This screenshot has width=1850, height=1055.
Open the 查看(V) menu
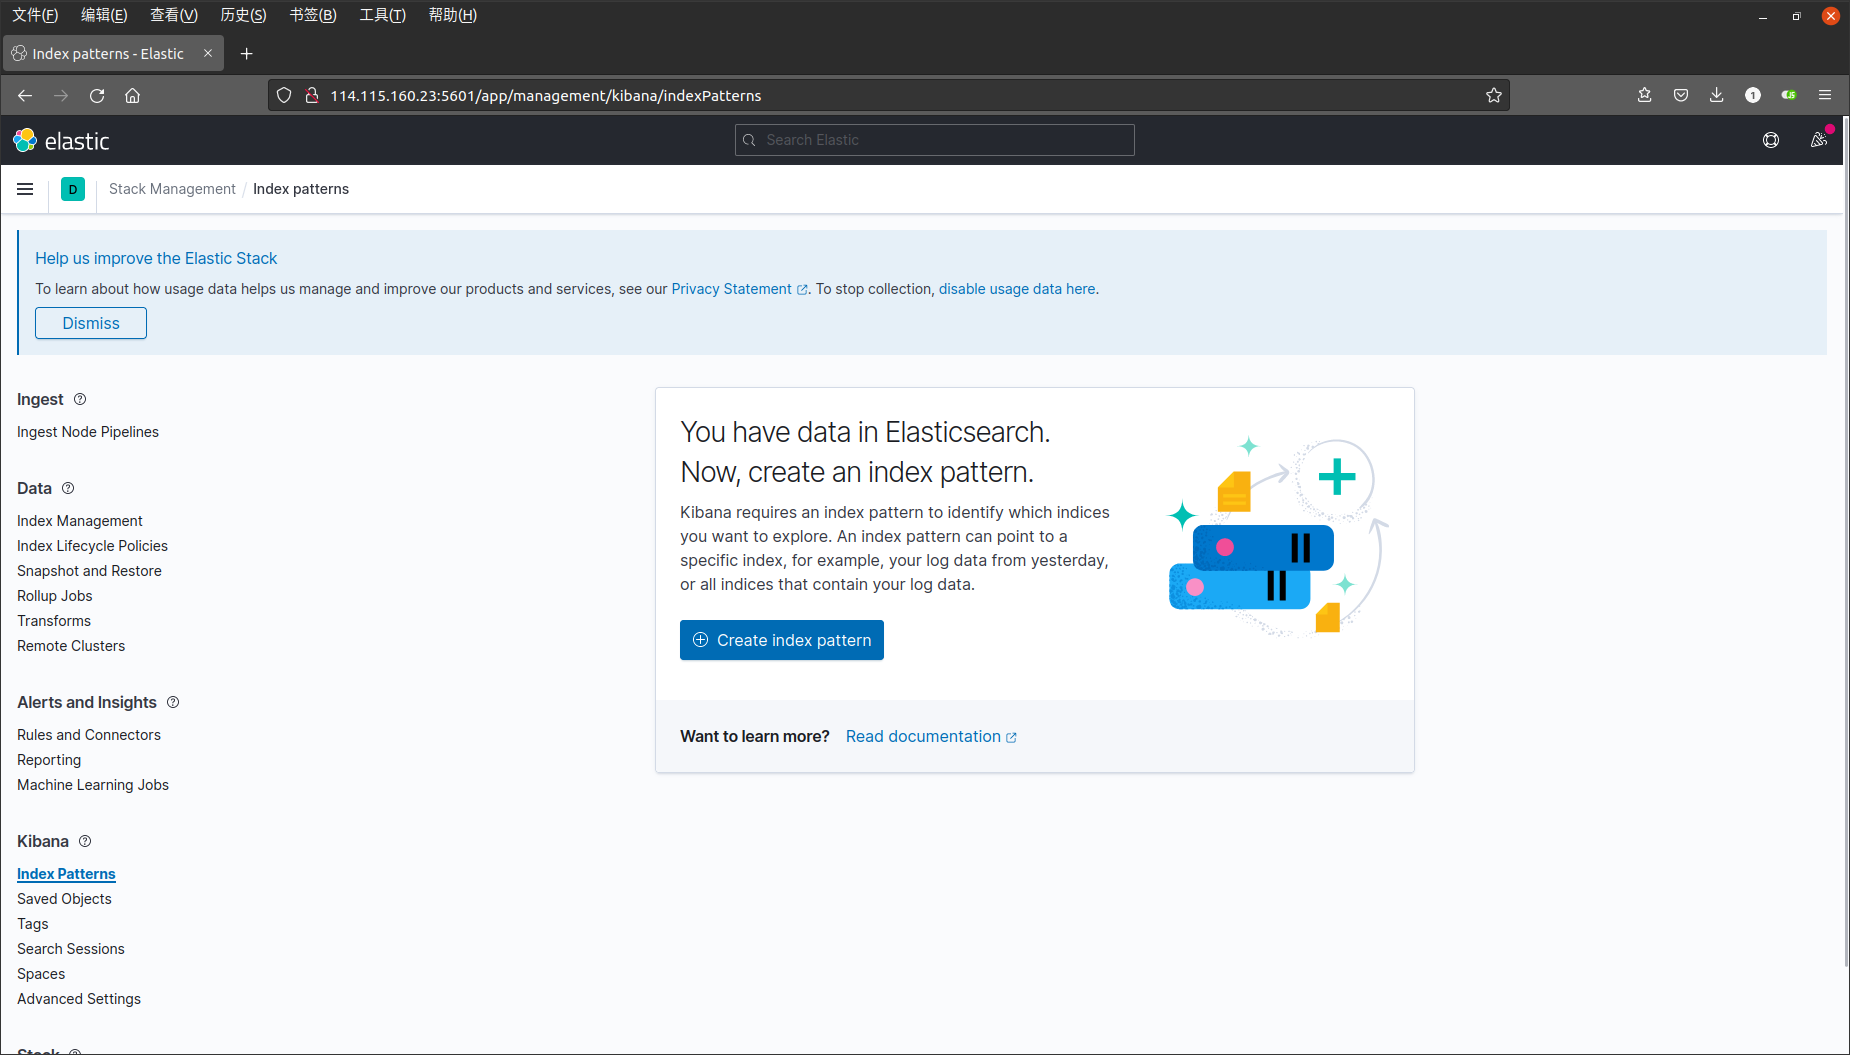point(174,15)
